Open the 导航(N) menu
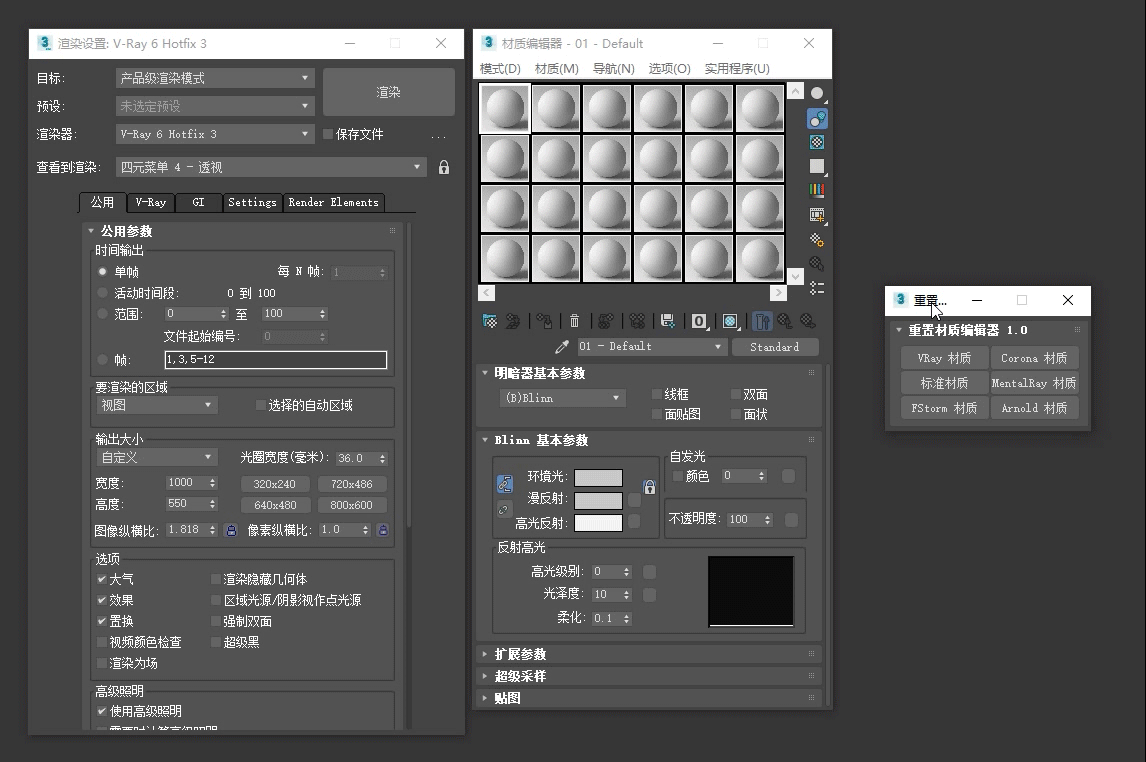The width and height of the screenshot is (1146, 762). coord(613,69)
